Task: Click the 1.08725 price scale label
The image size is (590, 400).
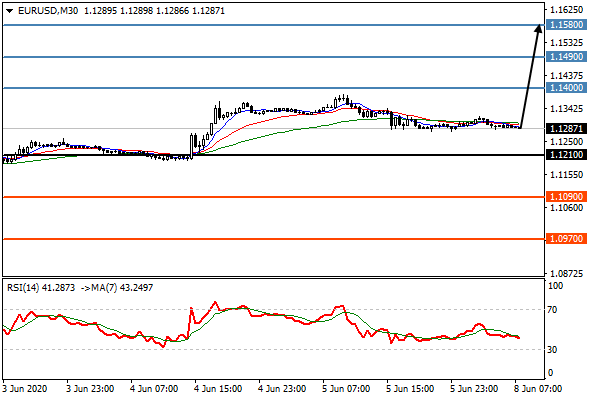Action: click(566, 274)
